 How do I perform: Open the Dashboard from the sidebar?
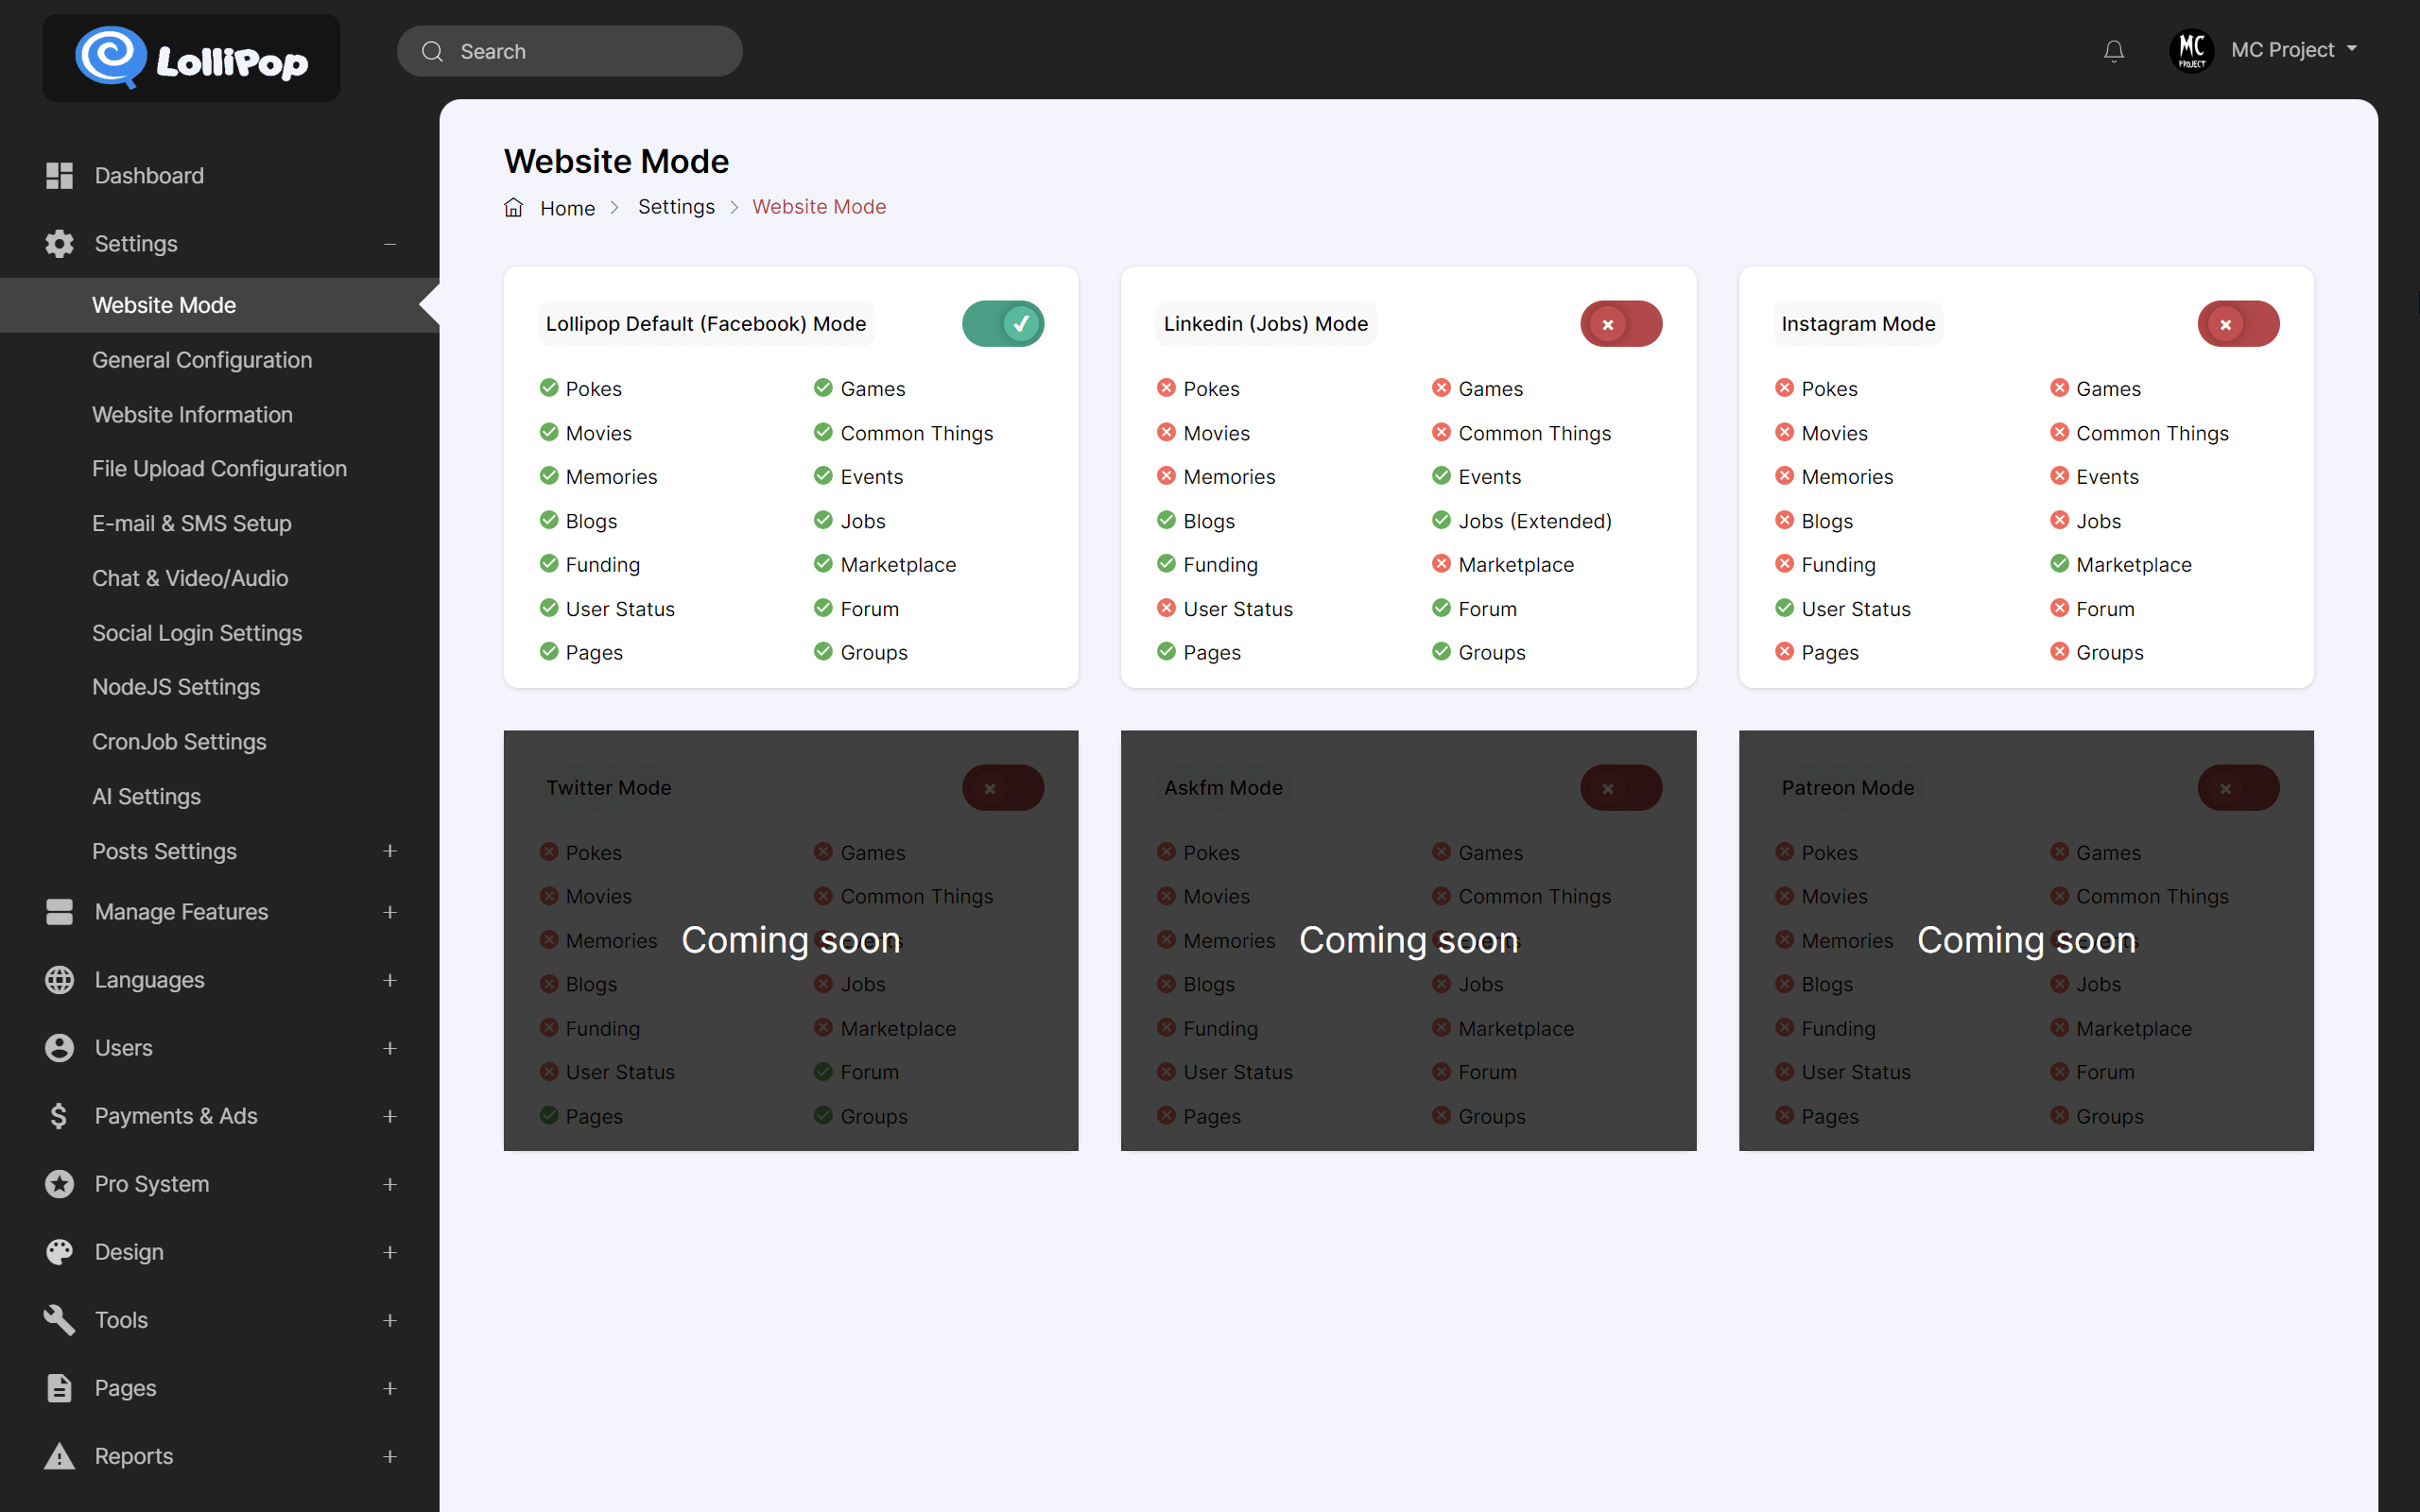[149, 176]
